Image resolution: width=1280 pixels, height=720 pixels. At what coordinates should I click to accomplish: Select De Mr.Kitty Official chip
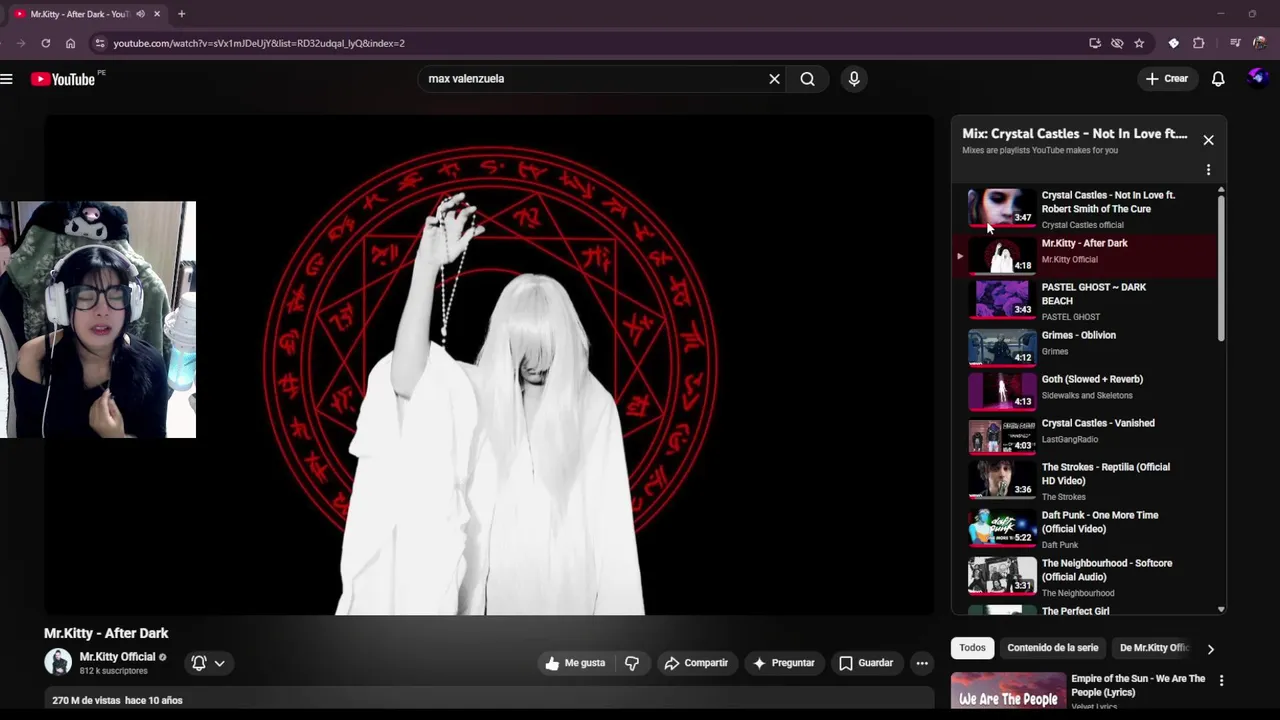point(1154,648)
